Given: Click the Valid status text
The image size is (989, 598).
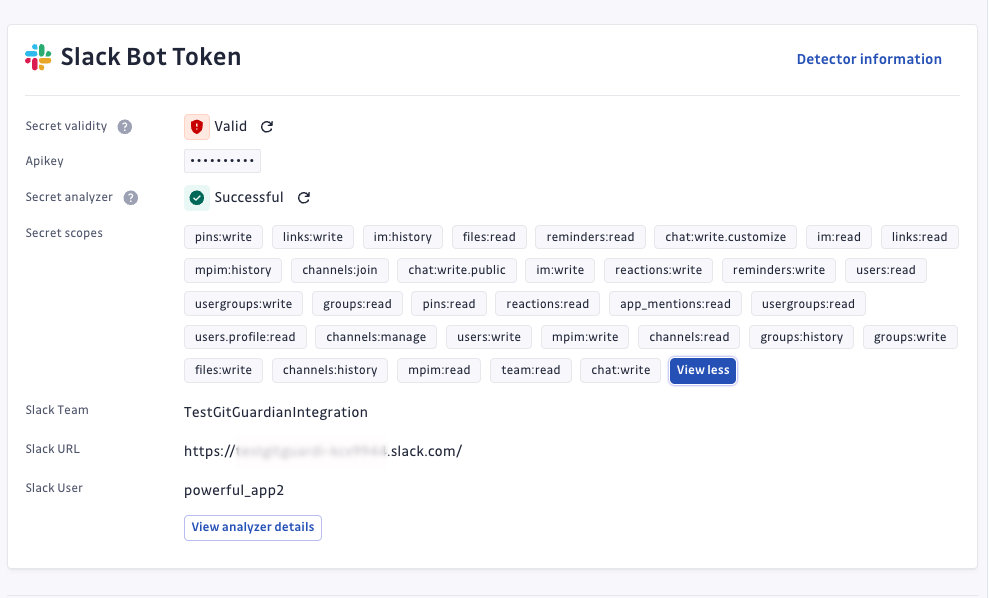Looking at the screenshot, I should tap(231, 127).
